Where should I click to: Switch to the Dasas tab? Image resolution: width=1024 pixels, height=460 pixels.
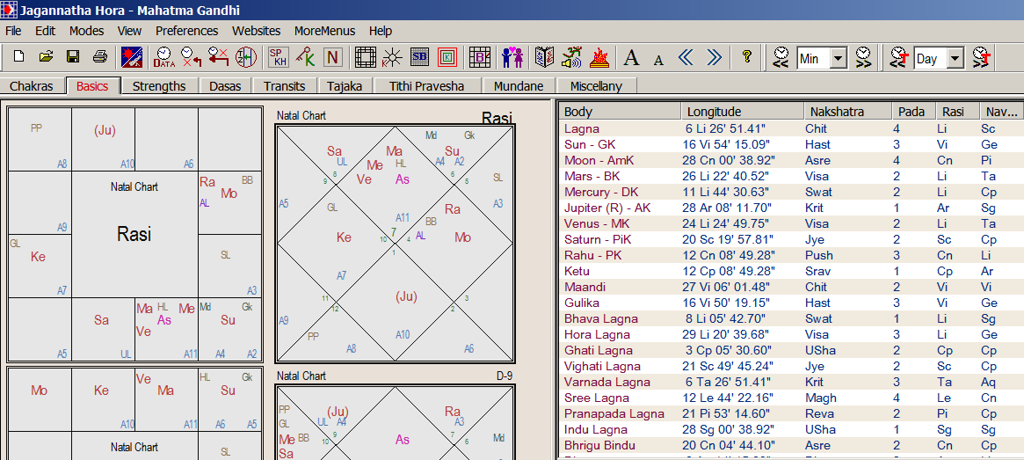(224, 86)
